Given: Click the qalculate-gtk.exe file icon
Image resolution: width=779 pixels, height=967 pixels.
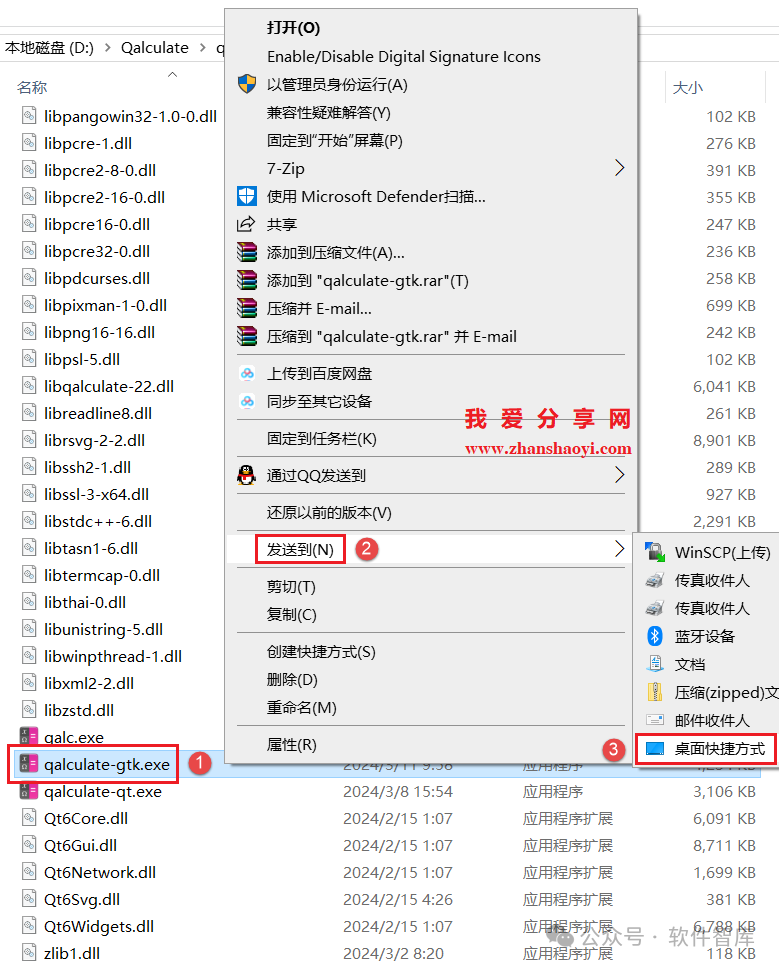Looking at the screenshot, I should click(29, 765).
